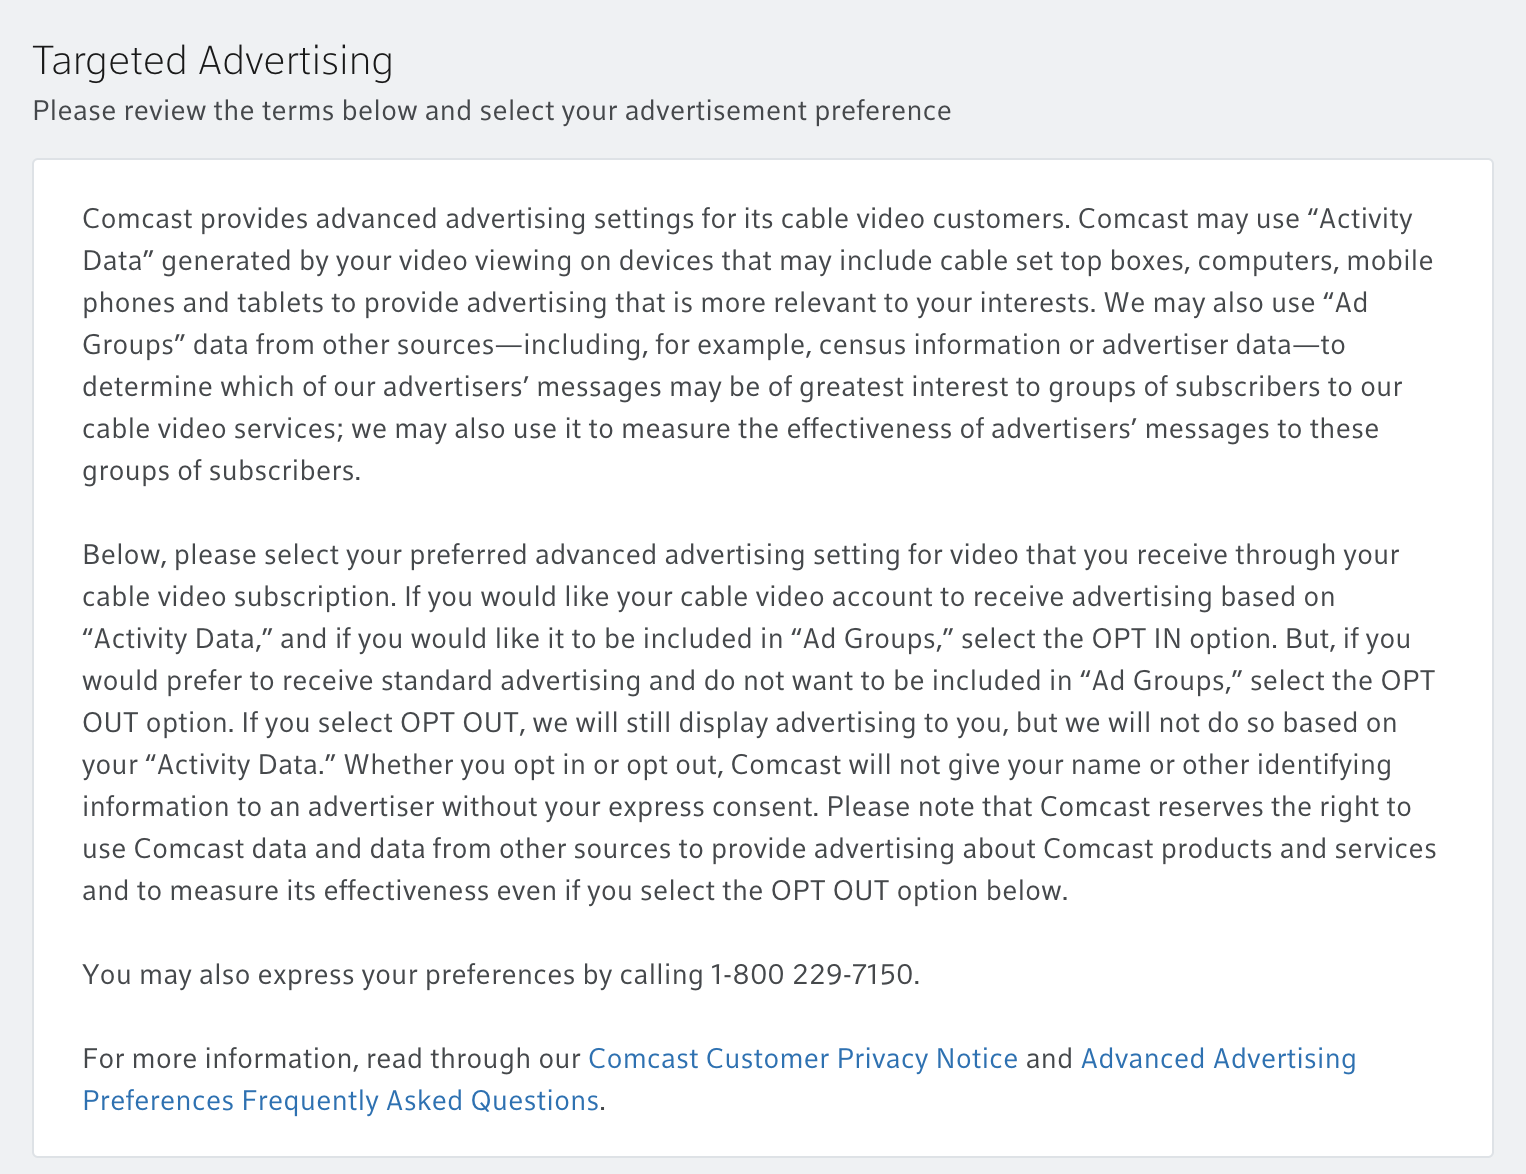
Task: Open the Advanced Advertising Preferences FAQ link
Action: [x=1218, y=1058]
